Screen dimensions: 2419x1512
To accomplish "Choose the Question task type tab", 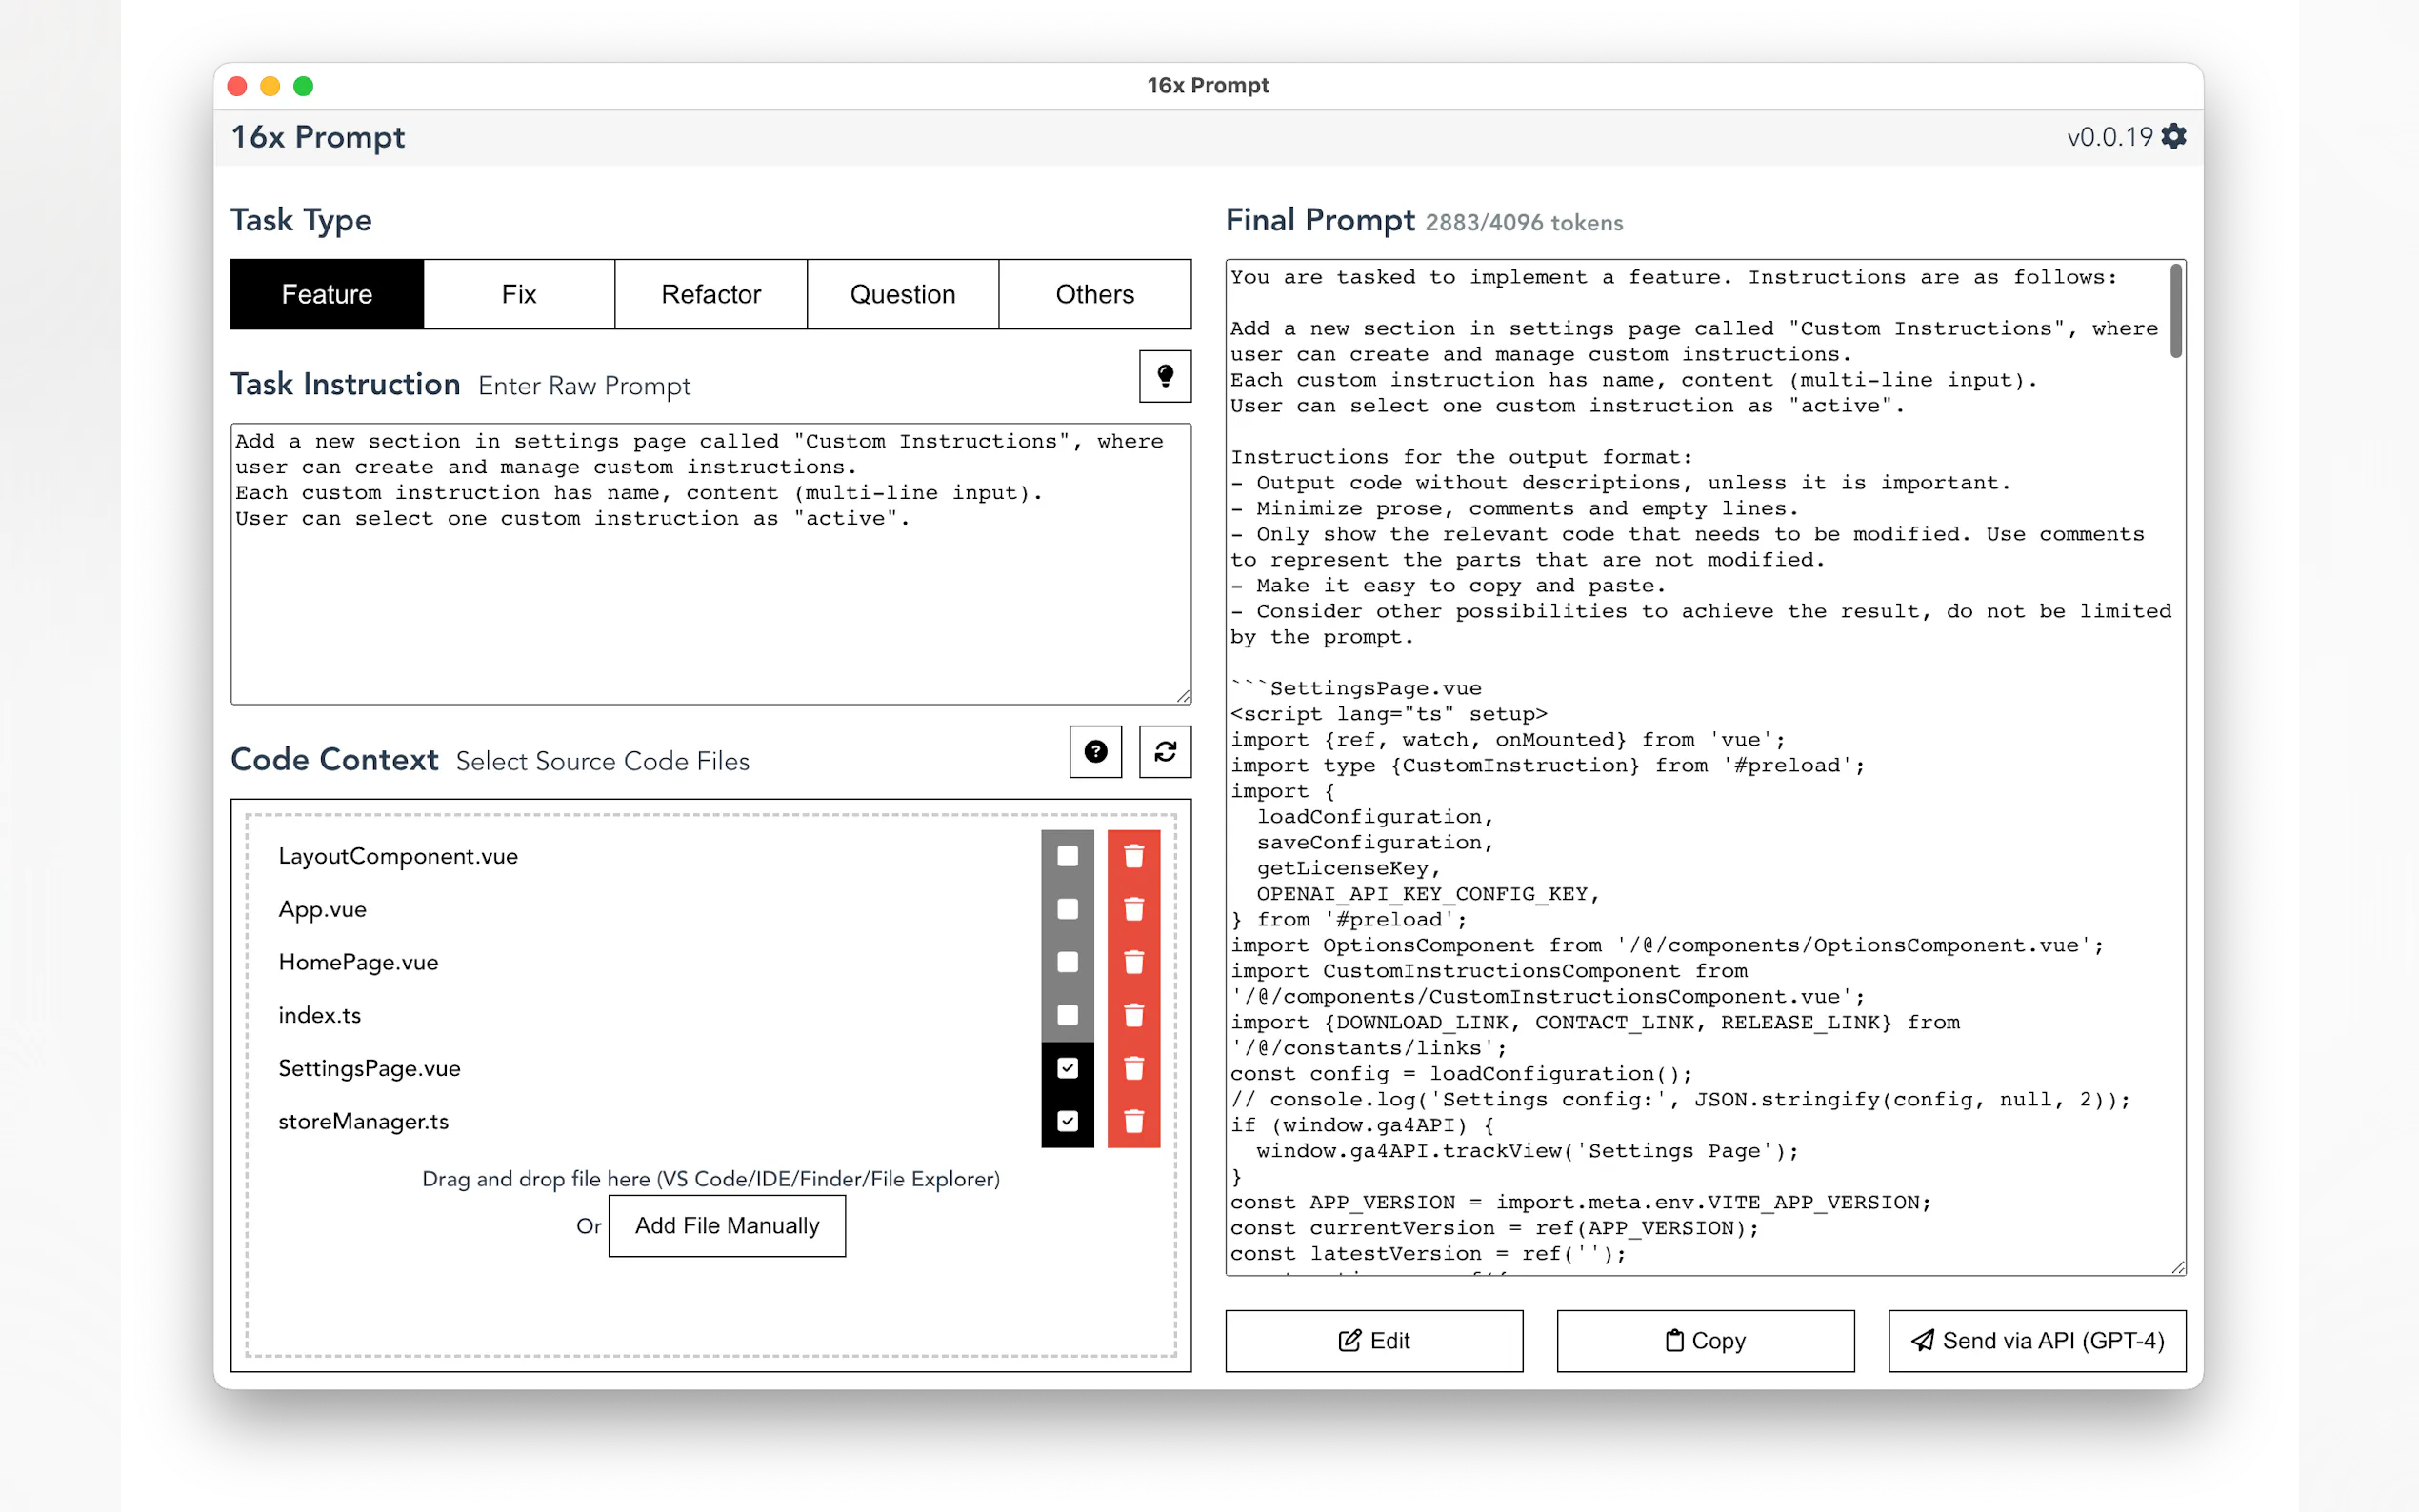I will point(902,294).
